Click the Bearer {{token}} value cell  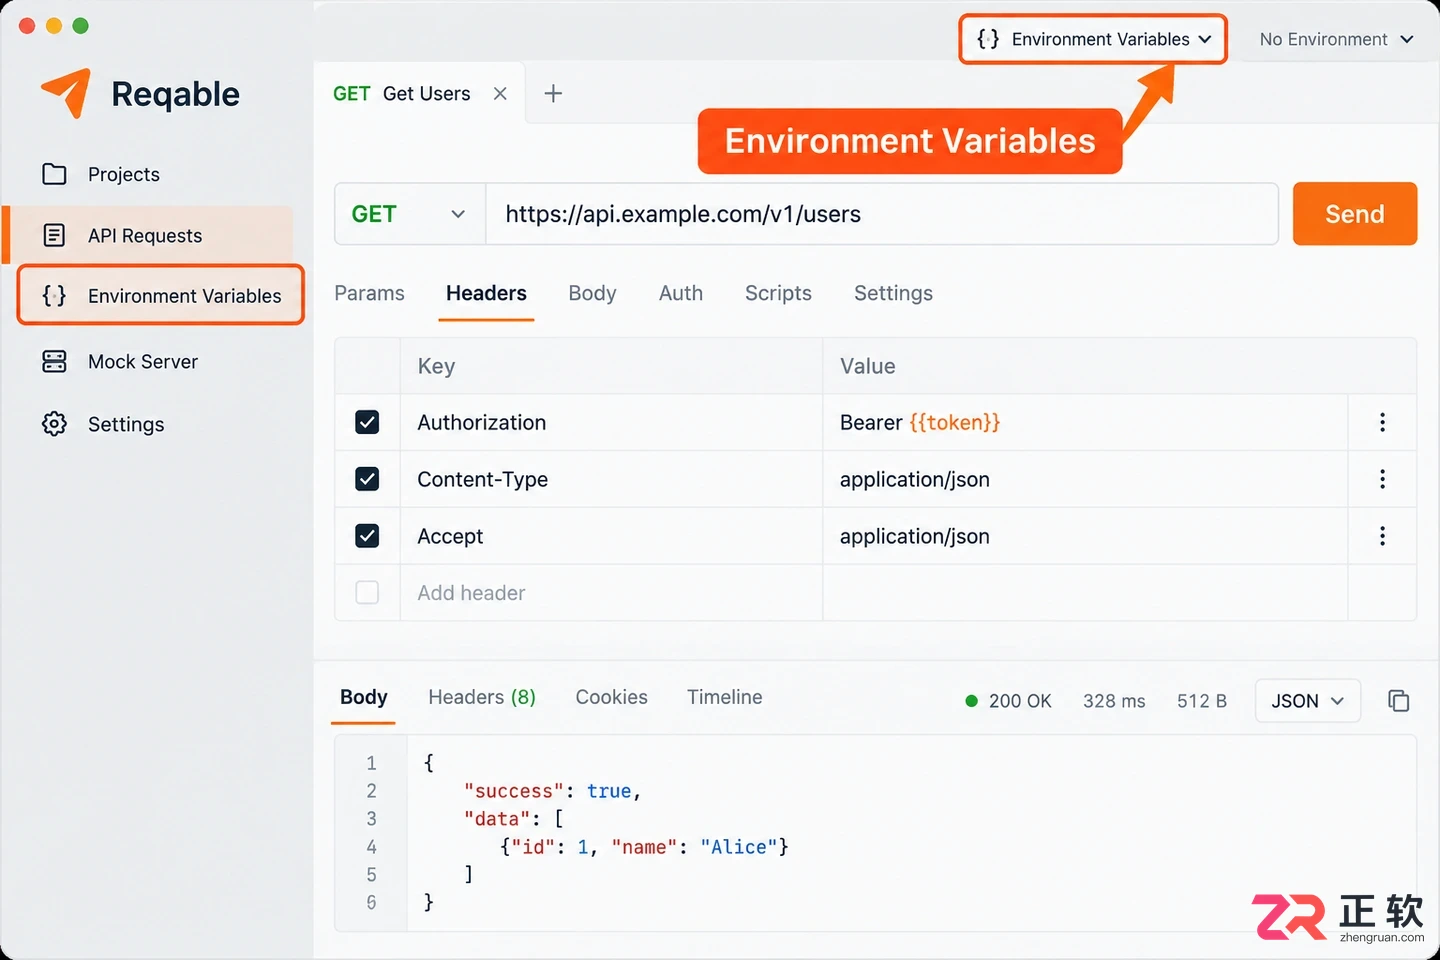[x=1085, y=422]
